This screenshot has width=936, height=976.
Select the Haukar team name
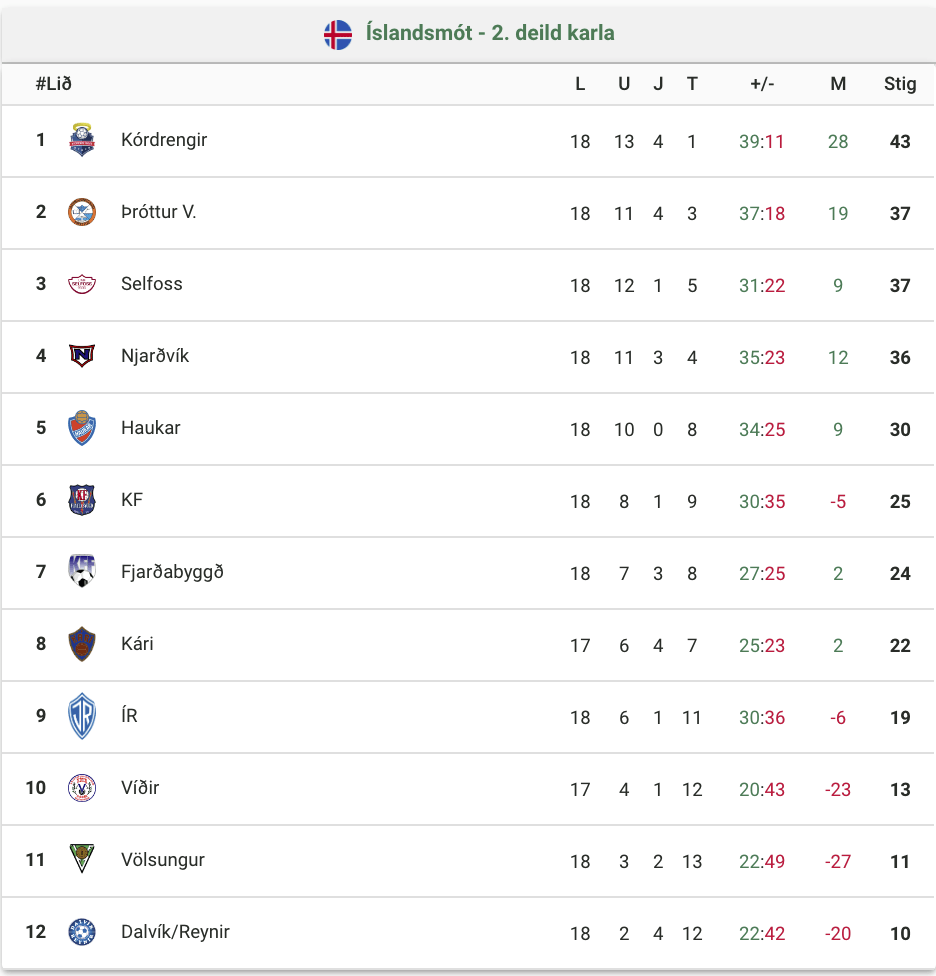point(151,428)
